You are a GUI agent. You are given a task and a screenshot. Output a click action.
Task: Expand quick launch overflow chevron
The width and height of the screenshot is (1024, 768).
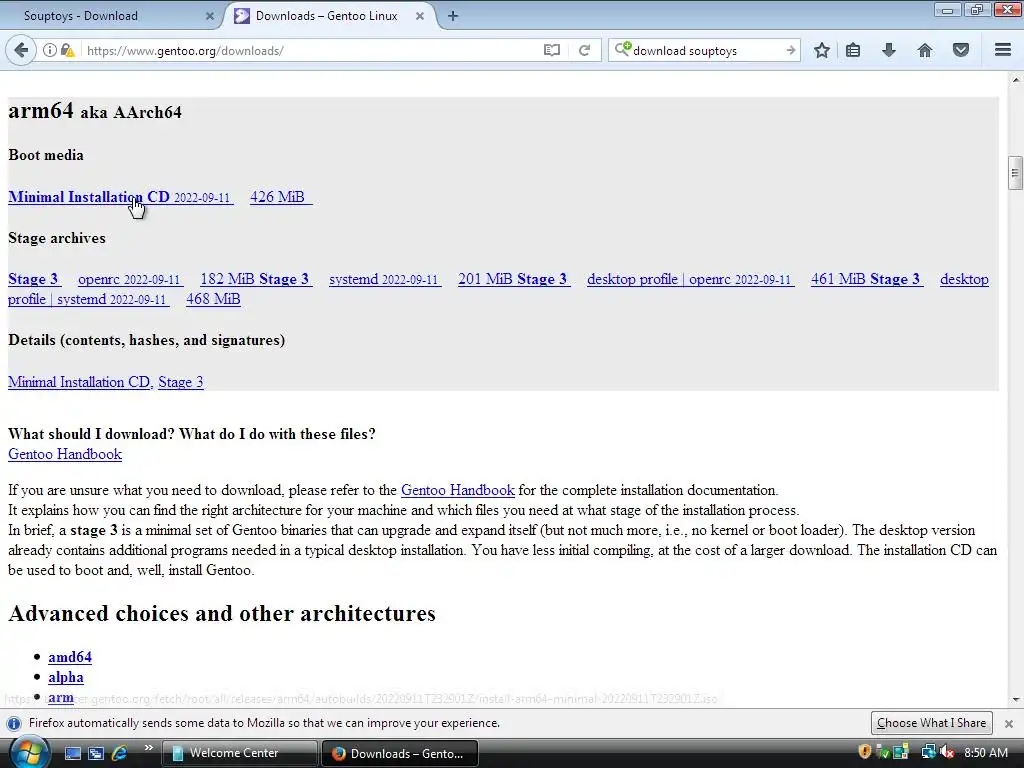pyautogui.click(x=148, y=748)
